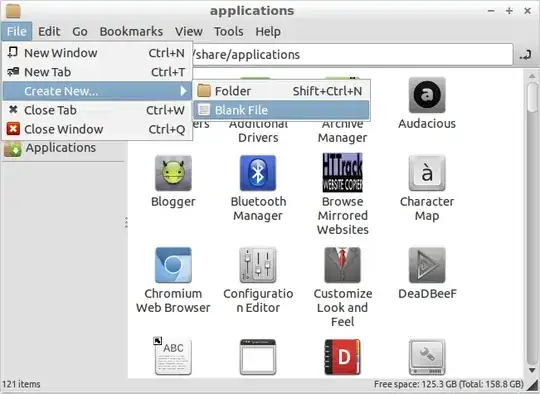
Task: Open the Audacious application icon
Action: 427,95
